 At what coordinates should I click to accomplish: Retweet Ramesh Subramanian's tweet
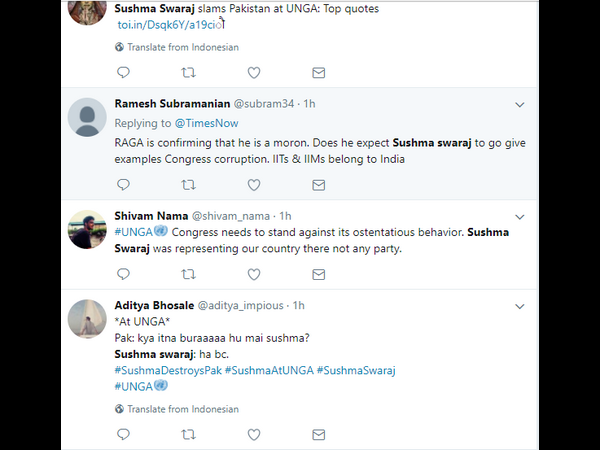pos(188,184)
